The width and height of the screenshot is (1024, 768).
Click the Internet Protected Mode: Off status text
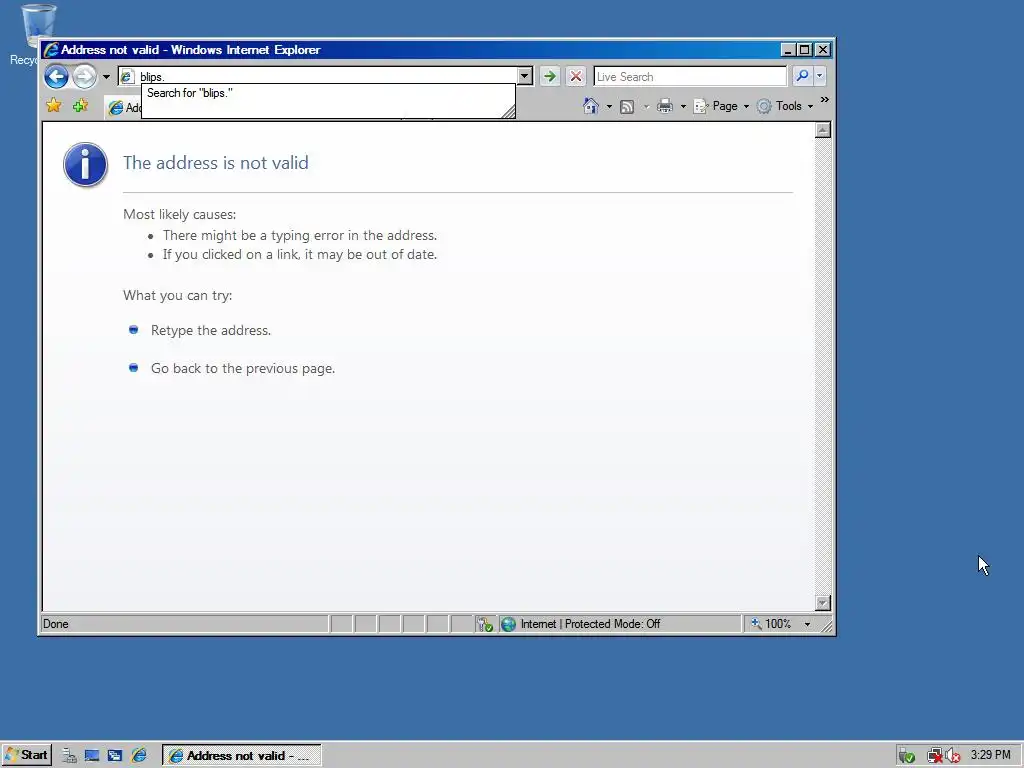(x=590, y=624)
